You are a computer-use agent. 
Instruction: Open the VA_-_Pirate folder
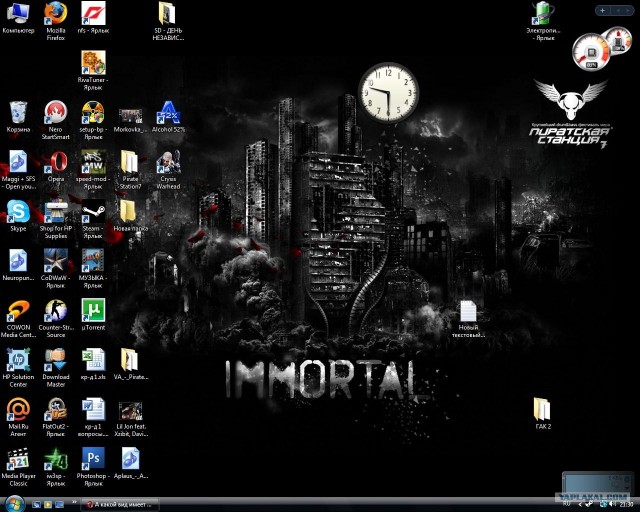coord(130,365)
